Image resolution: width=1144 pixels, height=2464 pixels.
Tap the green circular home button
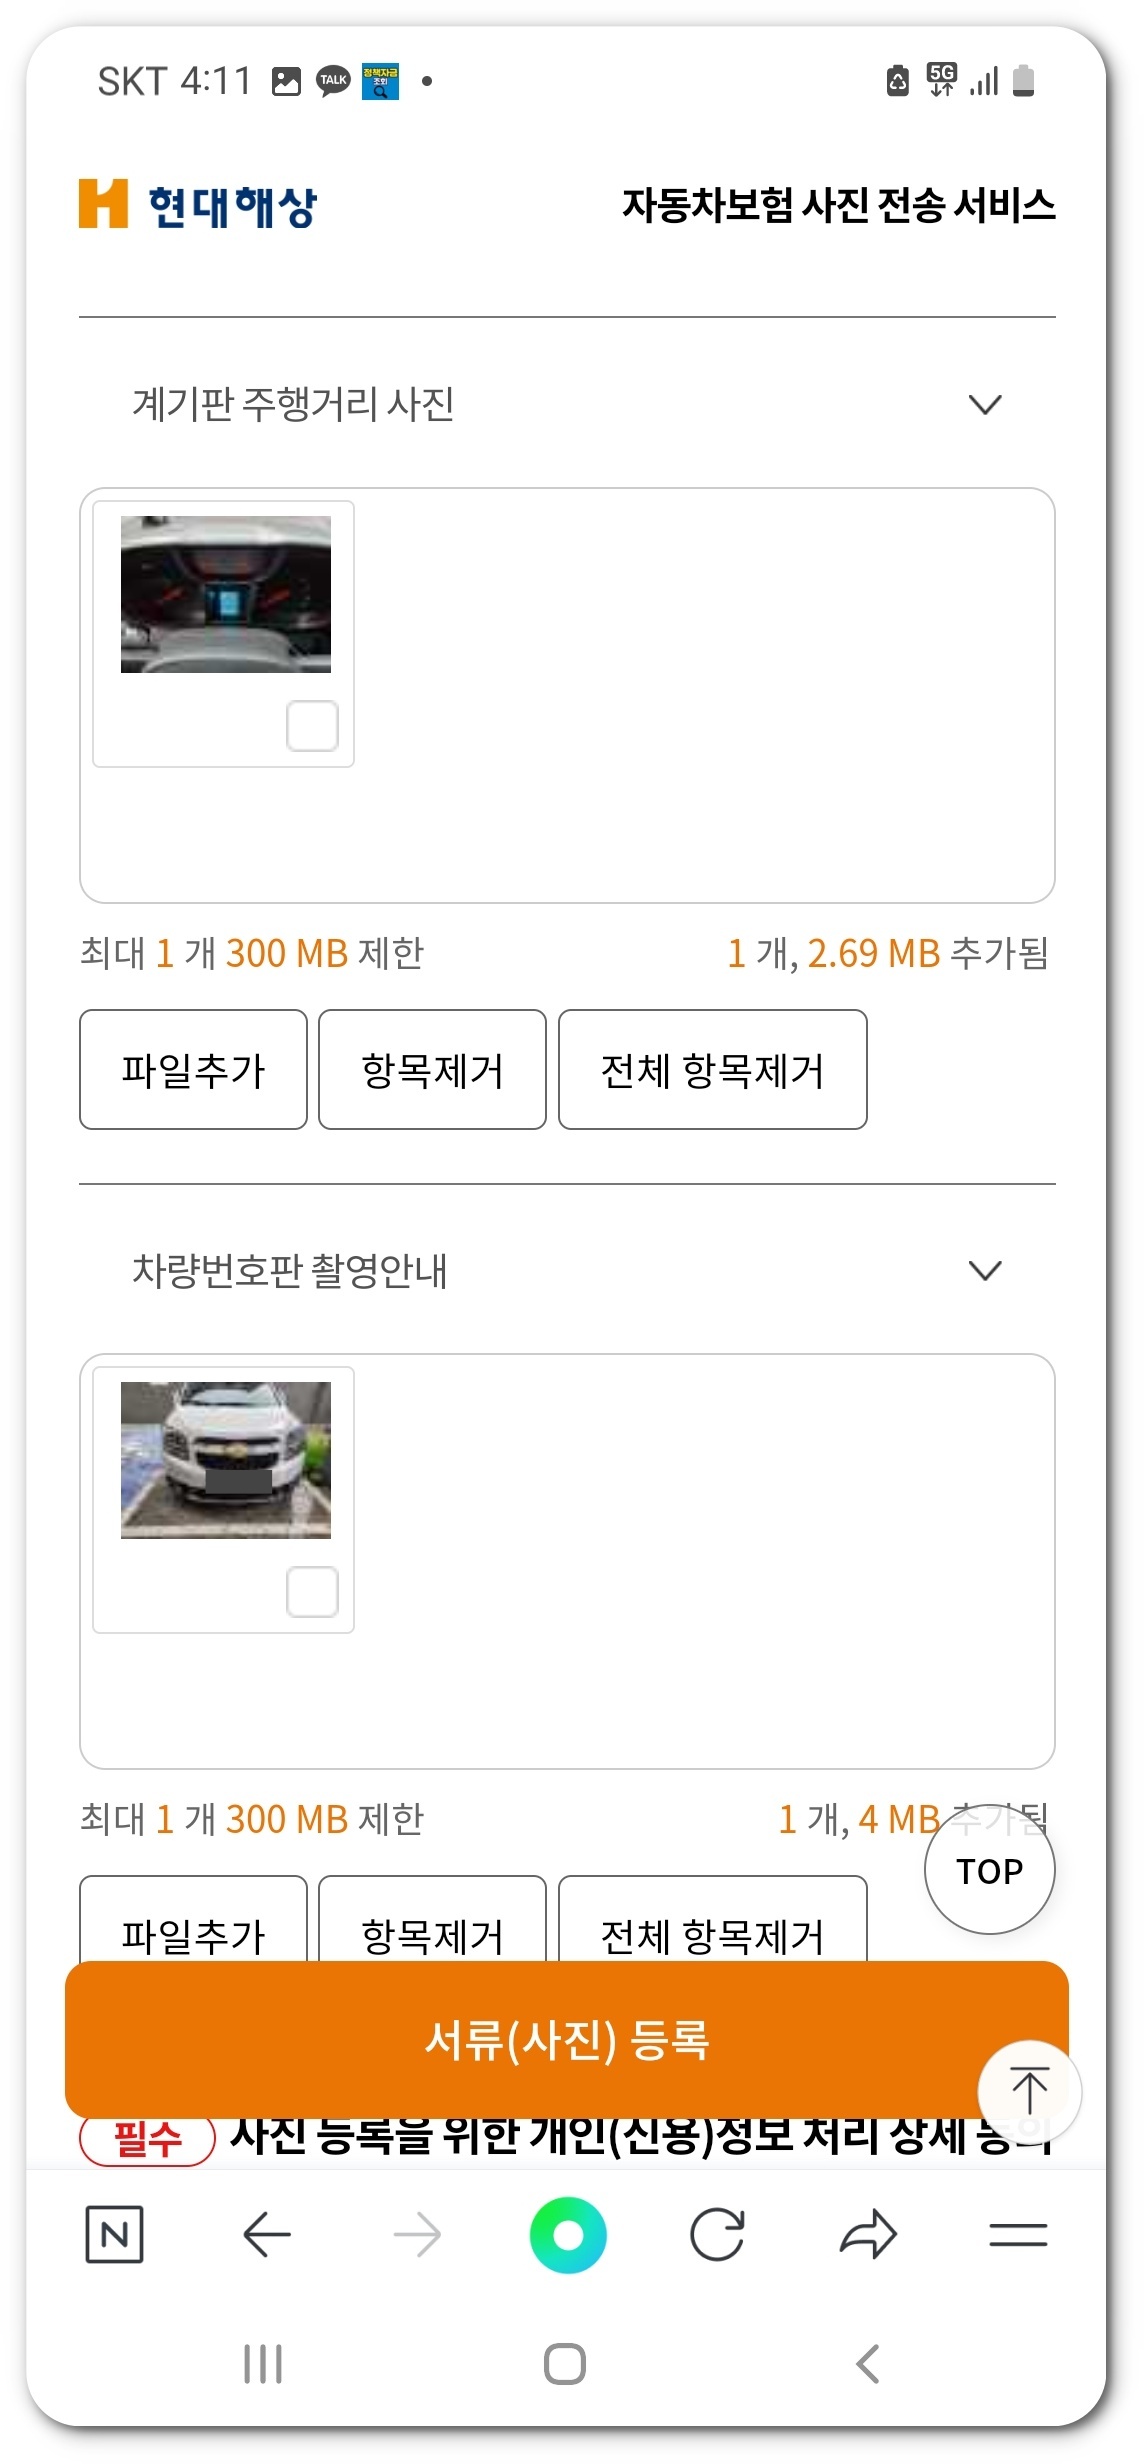pyautogui.click(x=569, y=2233)
